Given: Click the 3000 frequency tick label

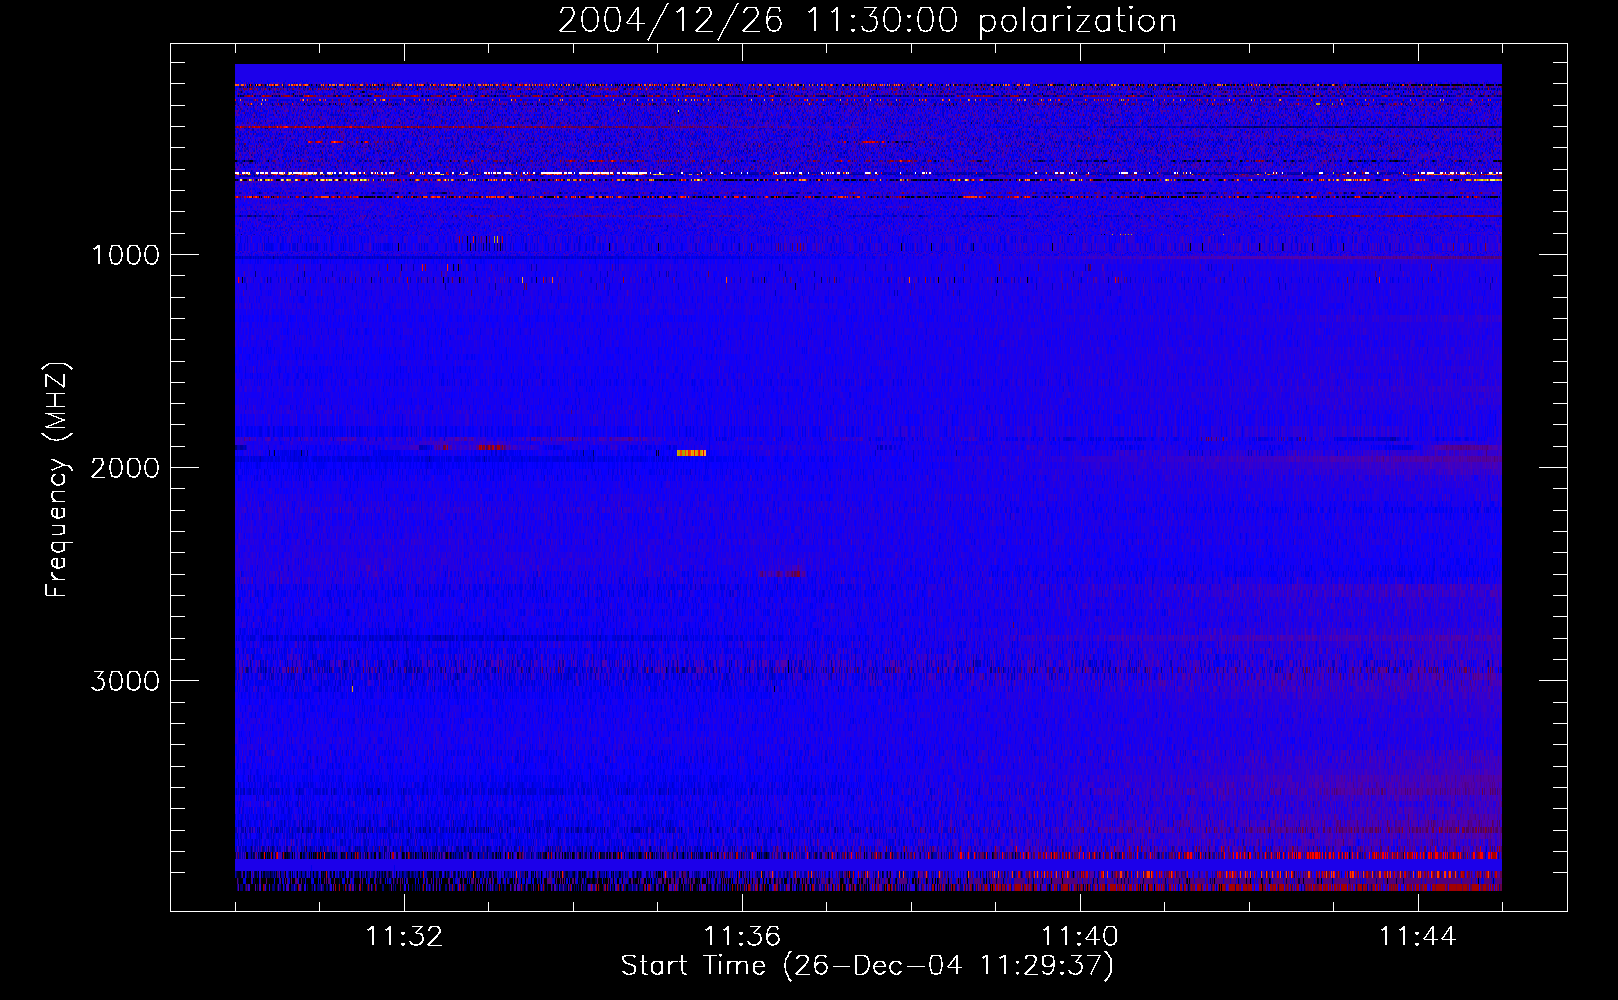Looking at the screenshot, I should coord(125,681).
